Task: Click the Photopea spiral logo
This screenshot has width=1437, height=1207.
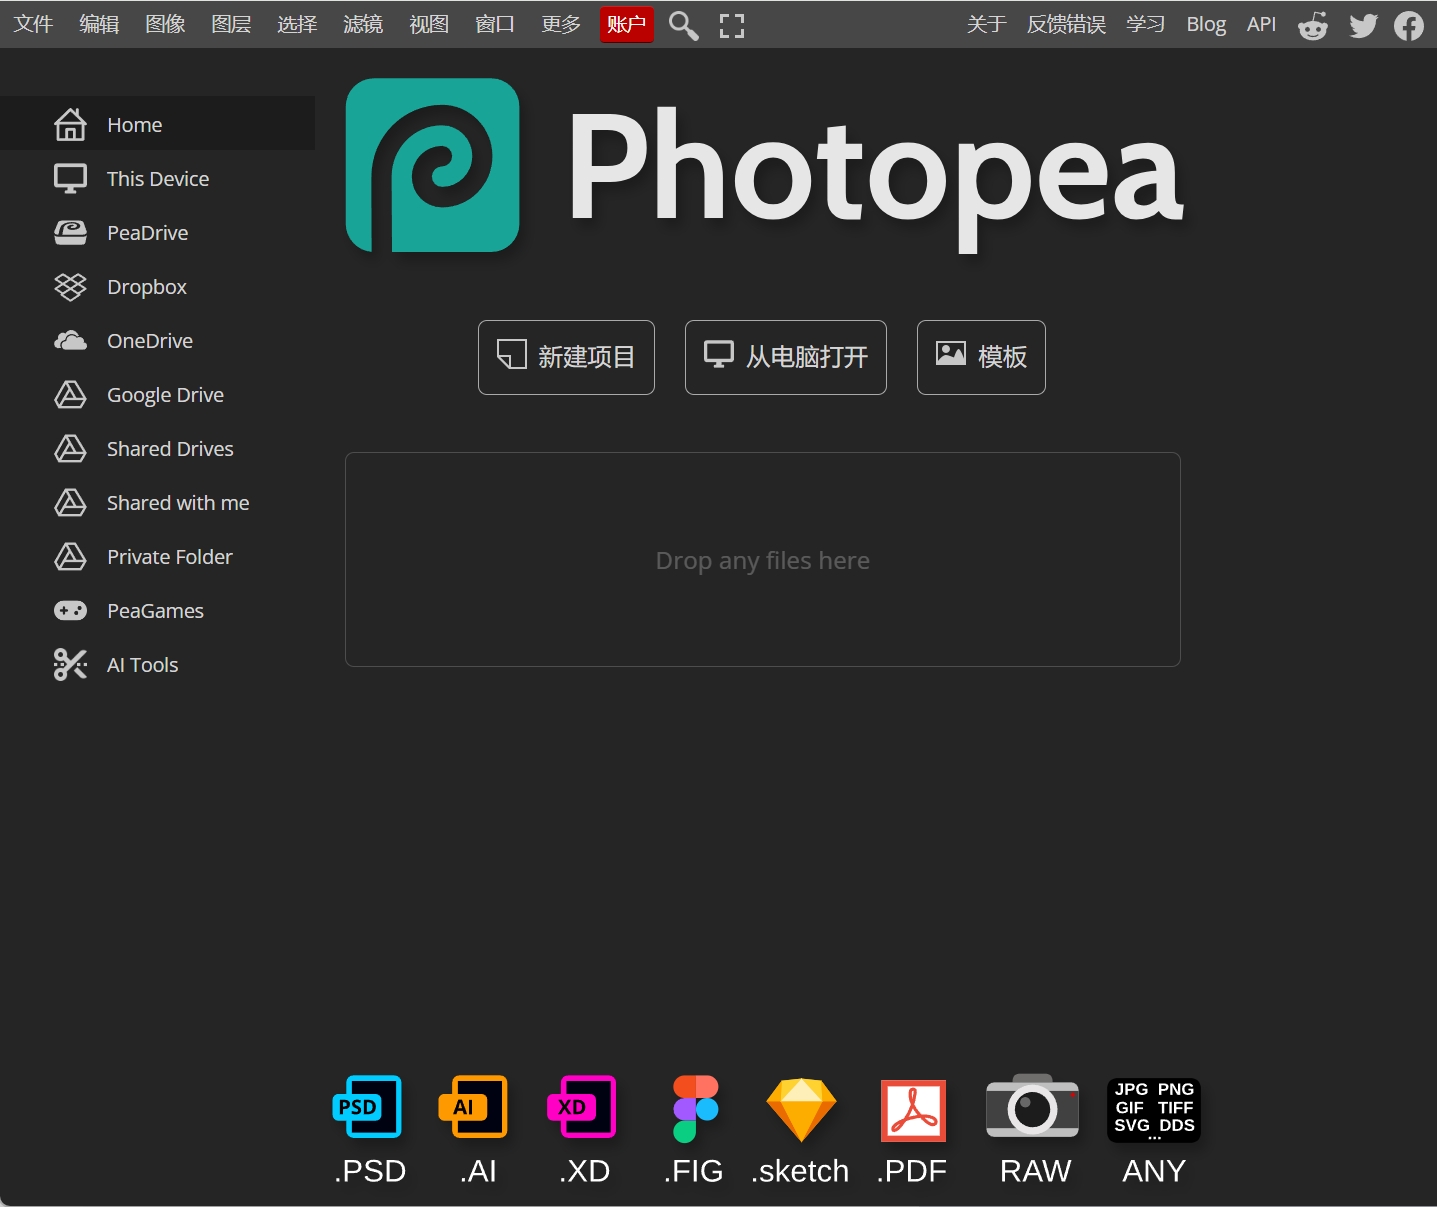Action: tap(432, 165)
